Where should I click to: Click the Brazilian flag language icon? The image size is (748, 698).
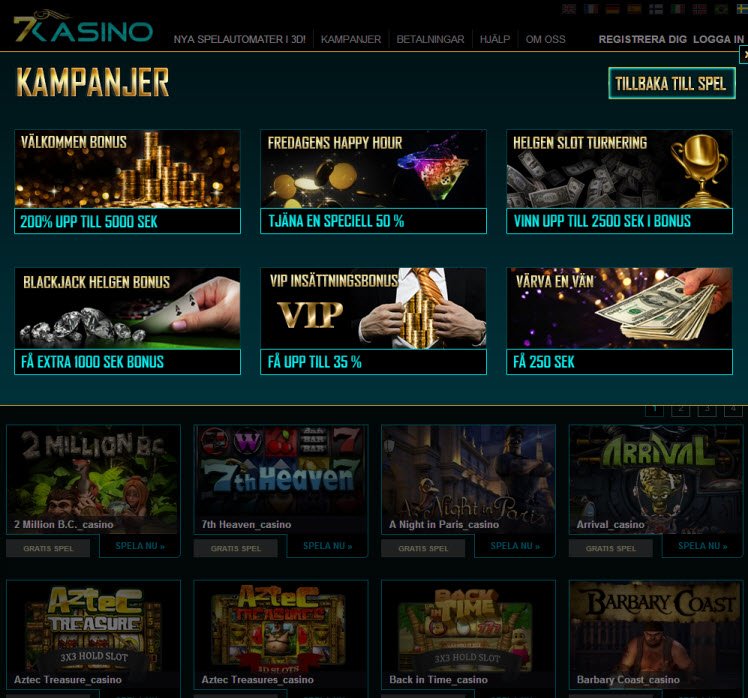tap(722, 9)
